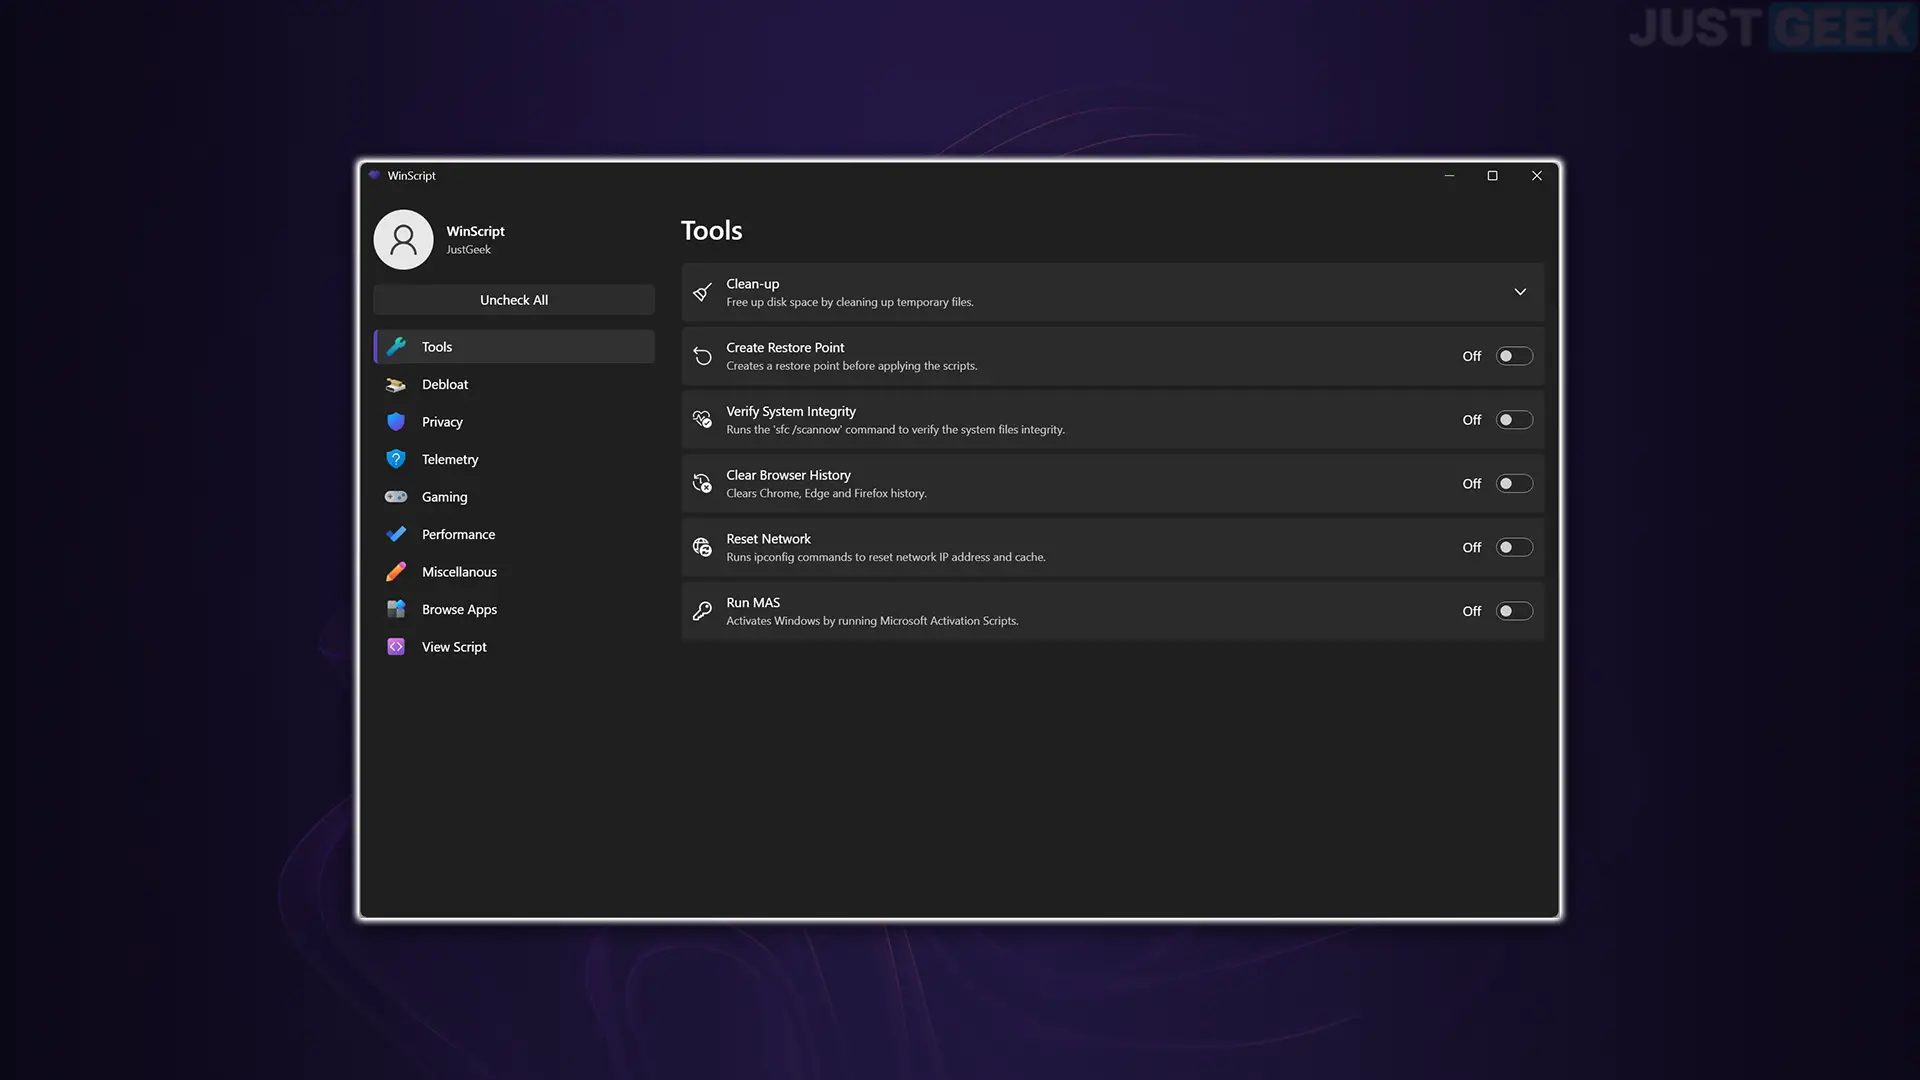
Task: Click the 'JustGeek' username text
Action: 468,250
